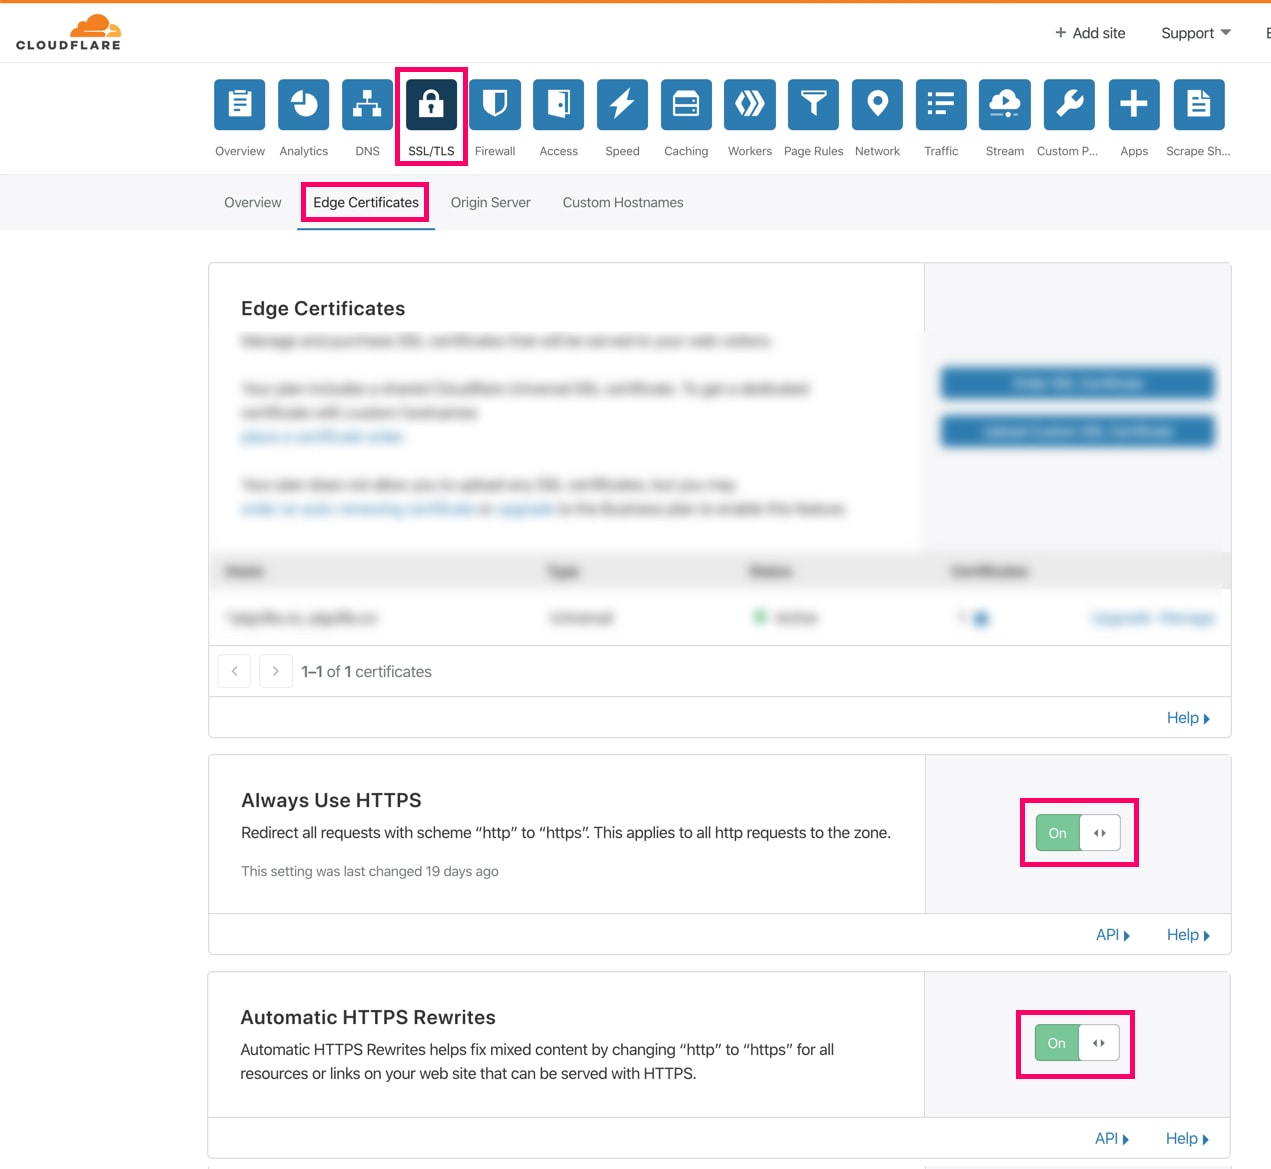Switch to the Edge Certificates tab
The image size is (1271, 1169).
366,202
